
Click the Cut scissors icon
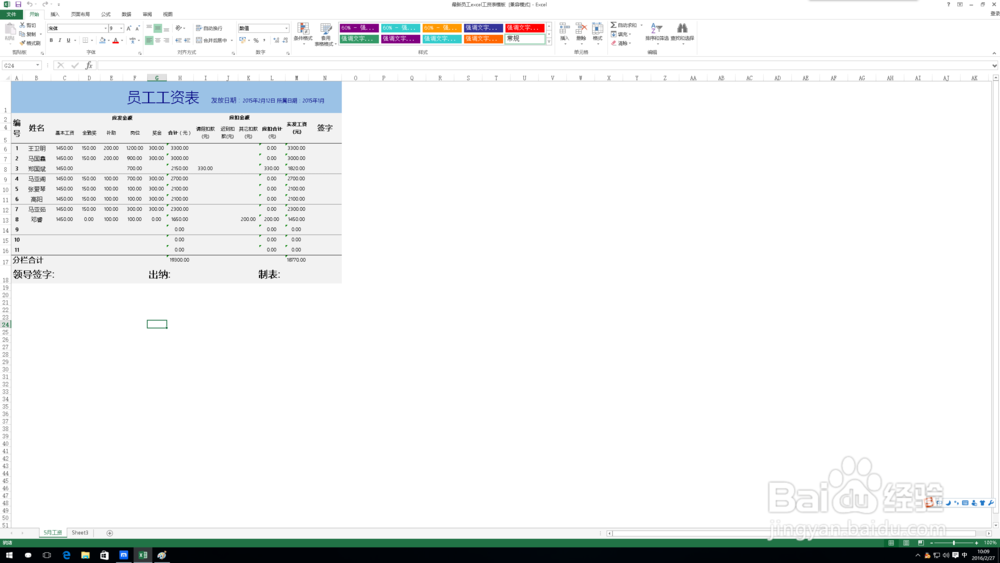[x=22, y=26]
